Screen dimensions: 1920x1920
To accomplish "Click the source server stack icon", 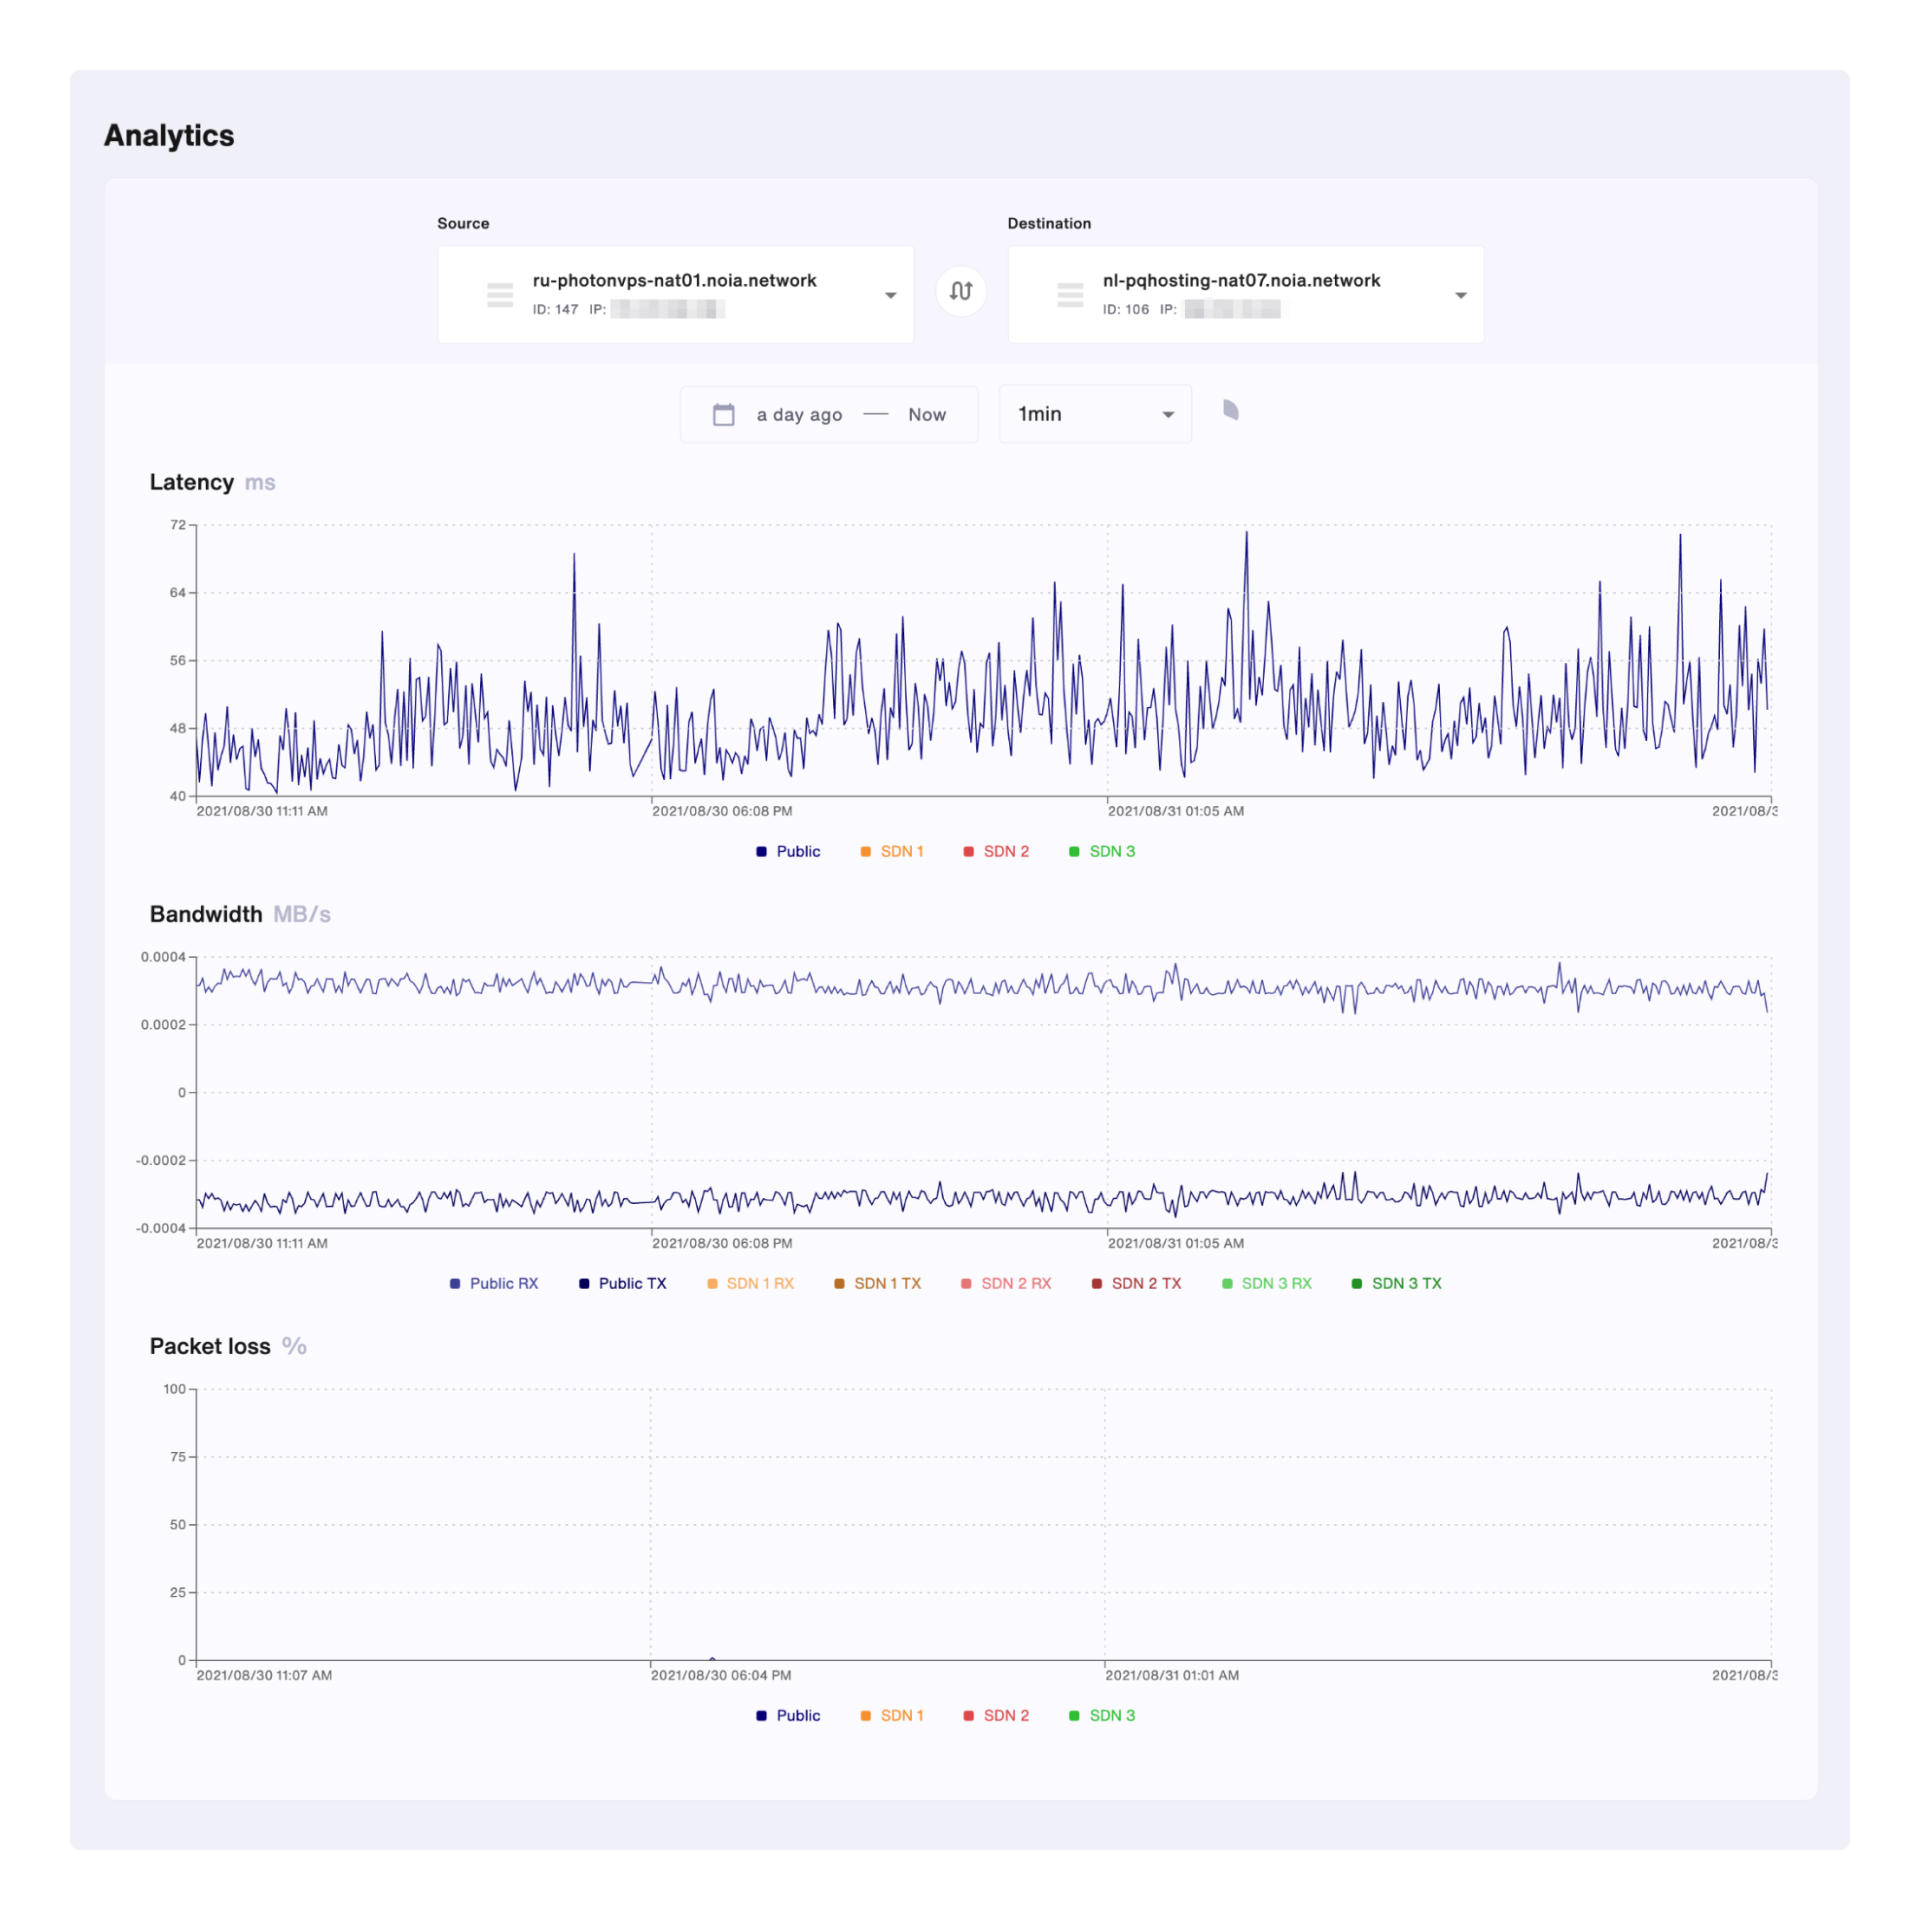I will point(499,295).
